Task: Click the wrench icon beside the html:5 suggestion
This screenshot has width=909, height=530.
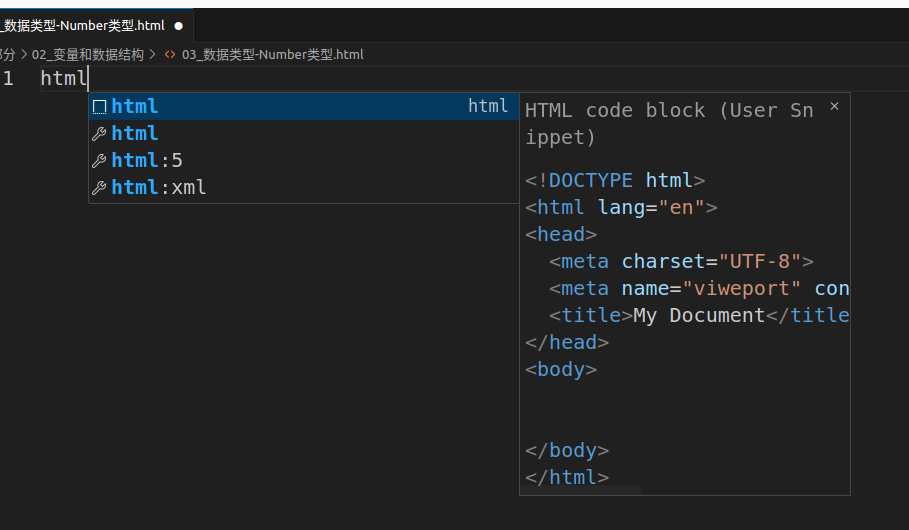Action: coord(99,161)
